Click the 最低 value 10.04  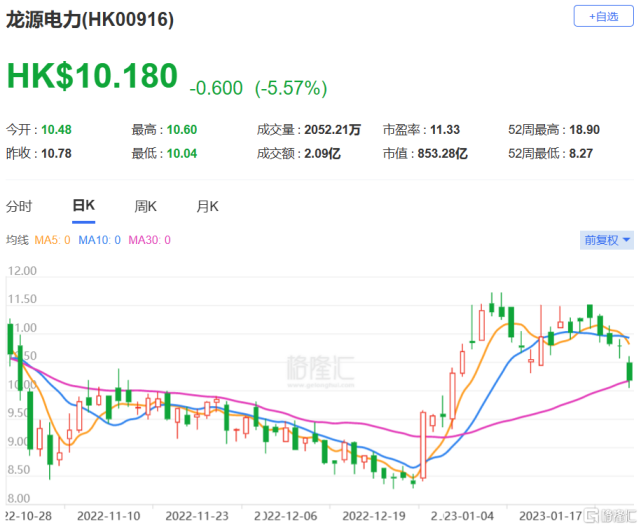tap(182, 154)
